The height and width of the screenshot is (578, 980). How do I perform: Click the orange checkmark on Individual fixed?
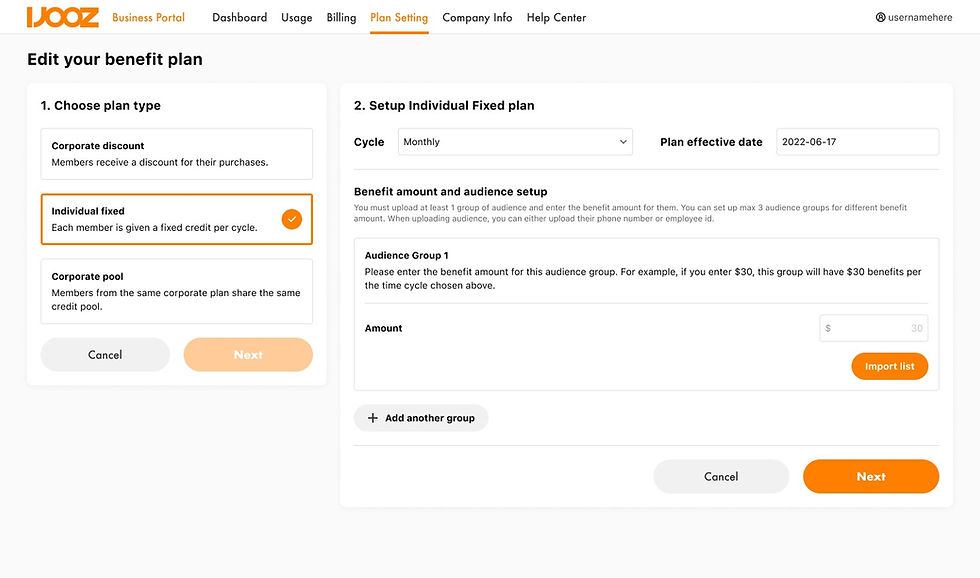coord(291,219)
